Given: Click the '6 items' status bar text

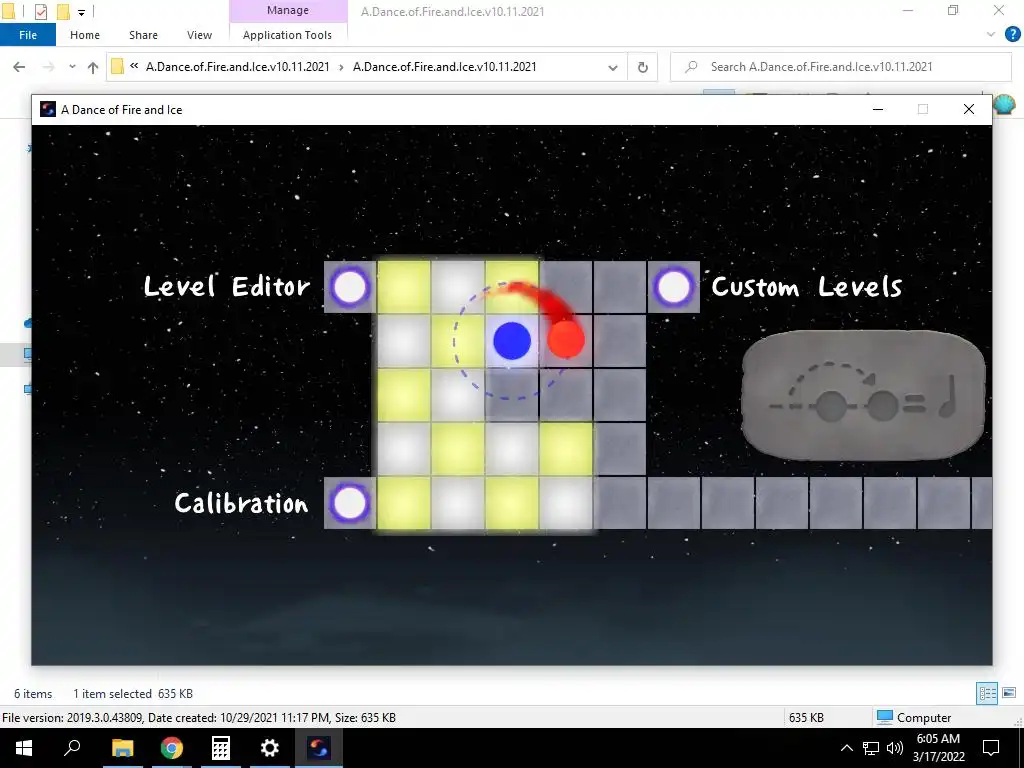Looking at the screenshot, I should tap(33, 694).
